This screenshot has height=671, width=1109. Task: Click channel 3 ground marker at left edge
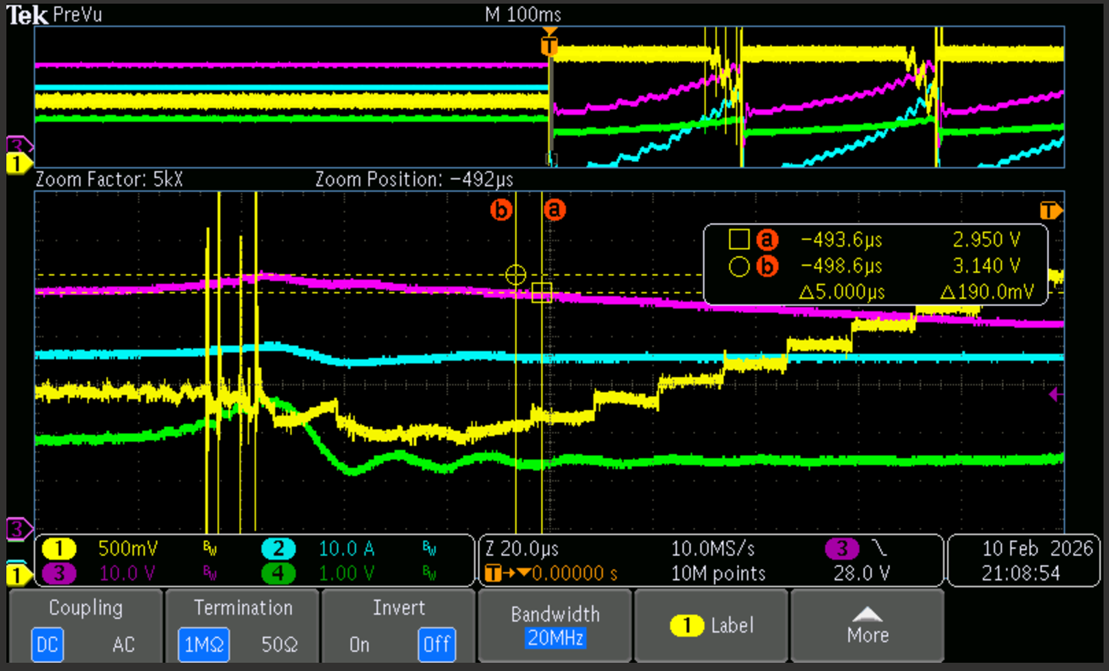pos(18,527)
